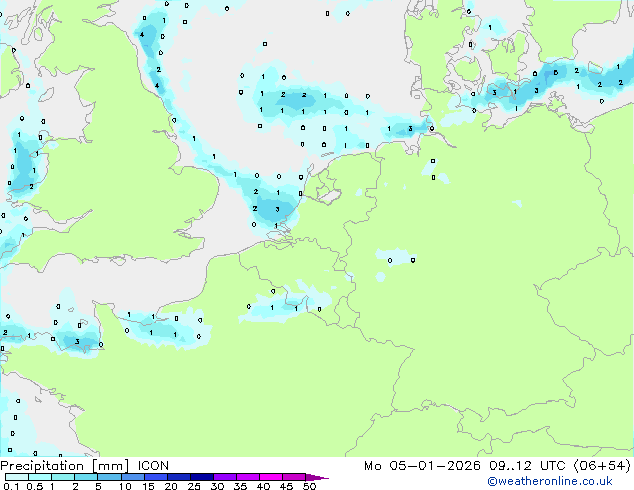Screen dimensions: 634x490
Task: Click the 0.1–0.5 mm legend color box
Action: tap(17, 477)
